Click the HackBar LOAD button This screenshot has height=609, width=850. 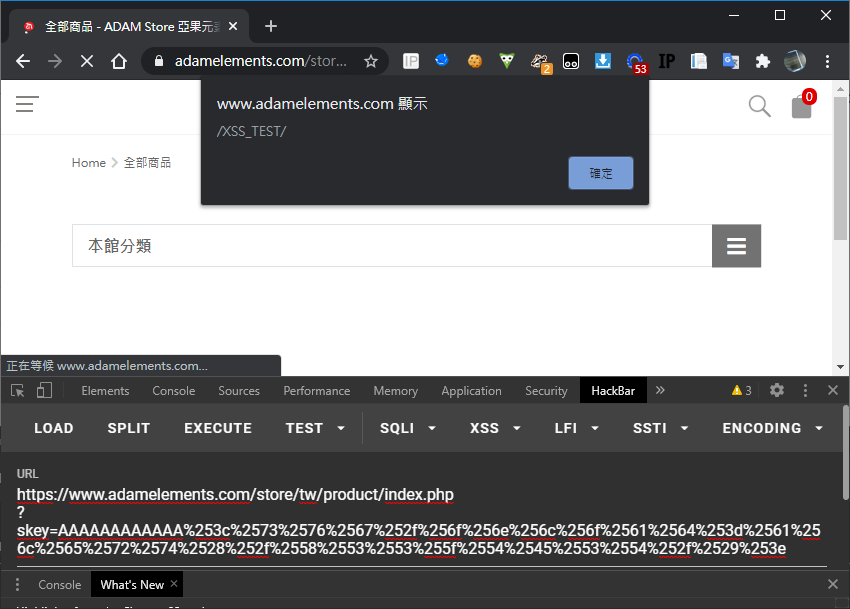(x=54, y=428)
